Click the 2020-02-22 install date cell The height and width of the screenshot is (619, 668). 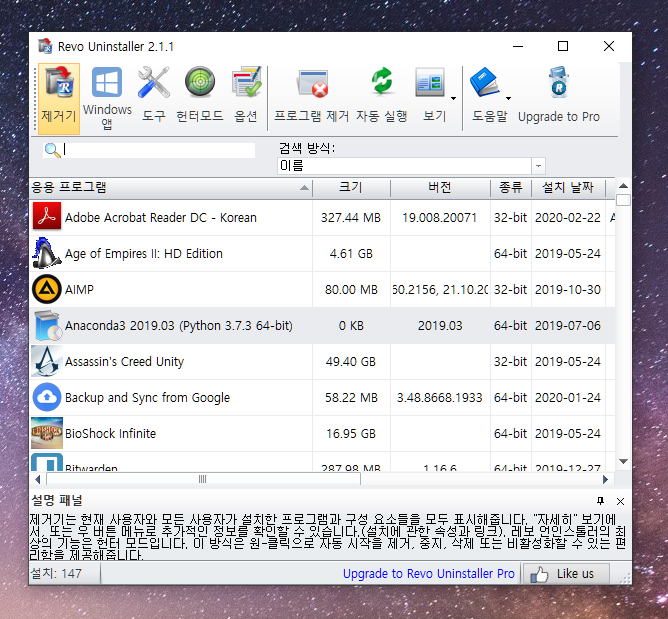tap(568, 218)
